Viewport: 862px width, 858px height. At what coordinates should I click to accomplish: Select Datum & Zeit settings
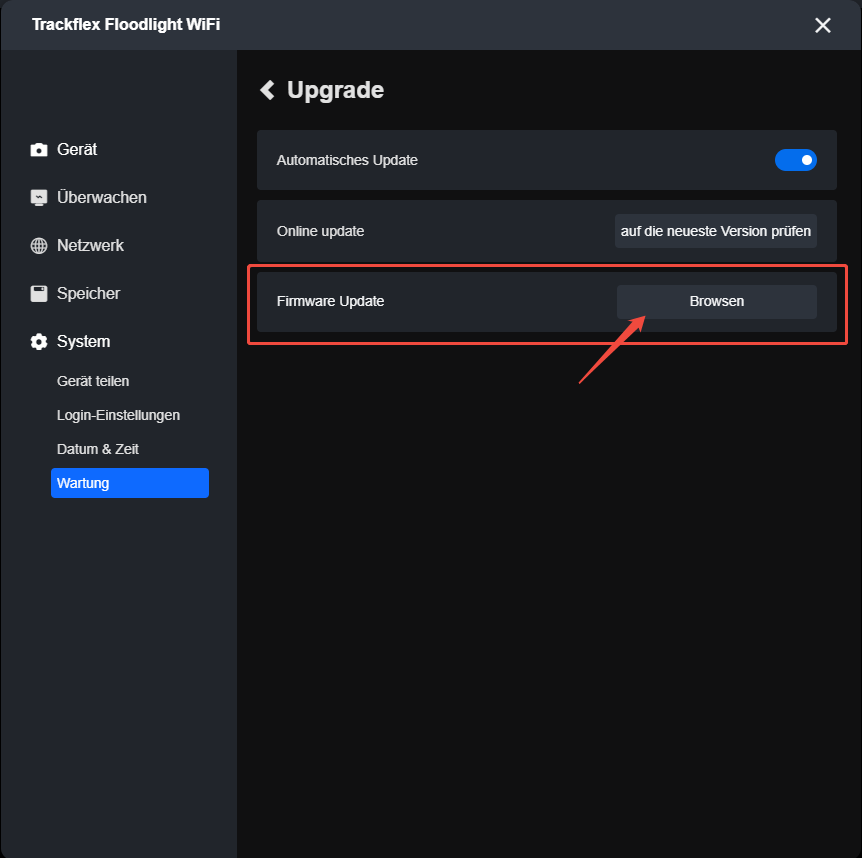click(x=97, y=449)
